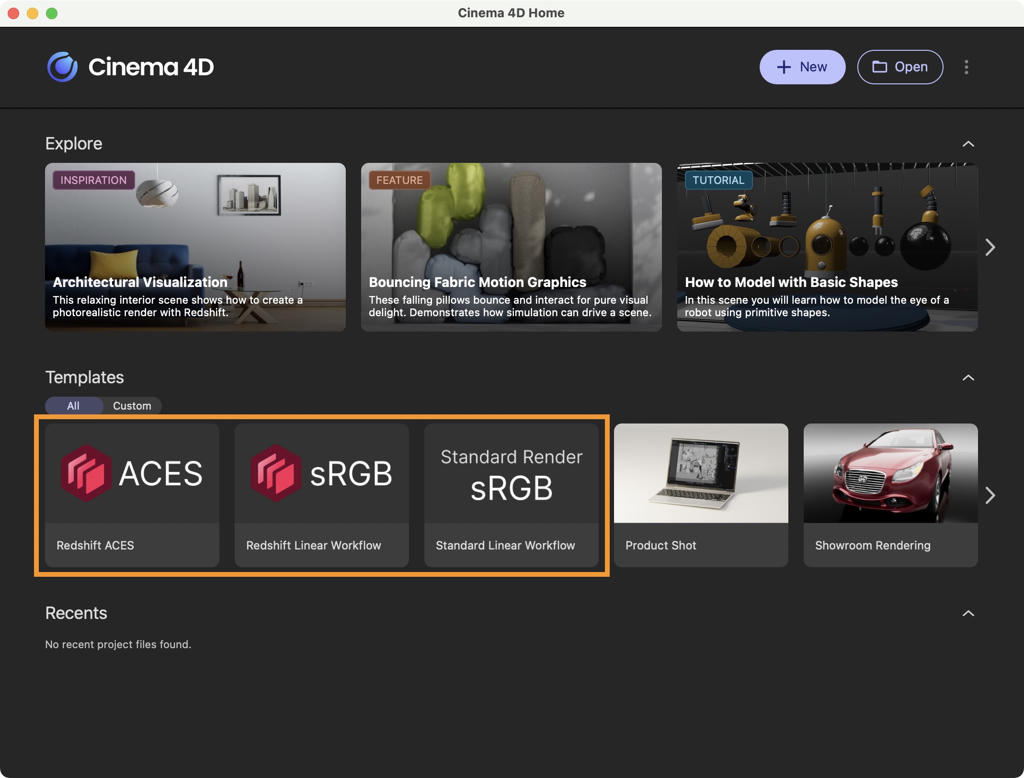The height and width of the screenshot is (778, 1024).
Task: Maximize the Cinema 4D Home window
Action: (52, 13)
